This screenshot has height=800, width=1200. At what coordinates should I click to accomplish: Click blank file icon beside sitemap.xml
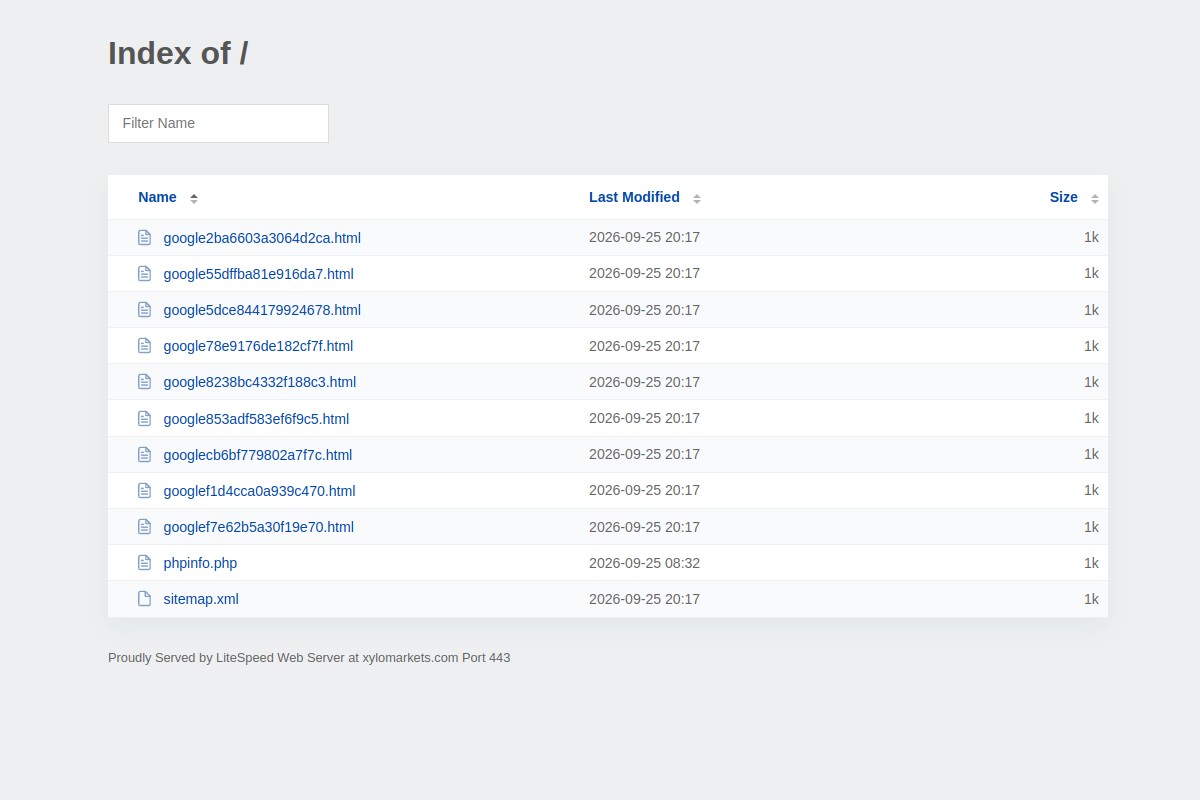(144, 599)
